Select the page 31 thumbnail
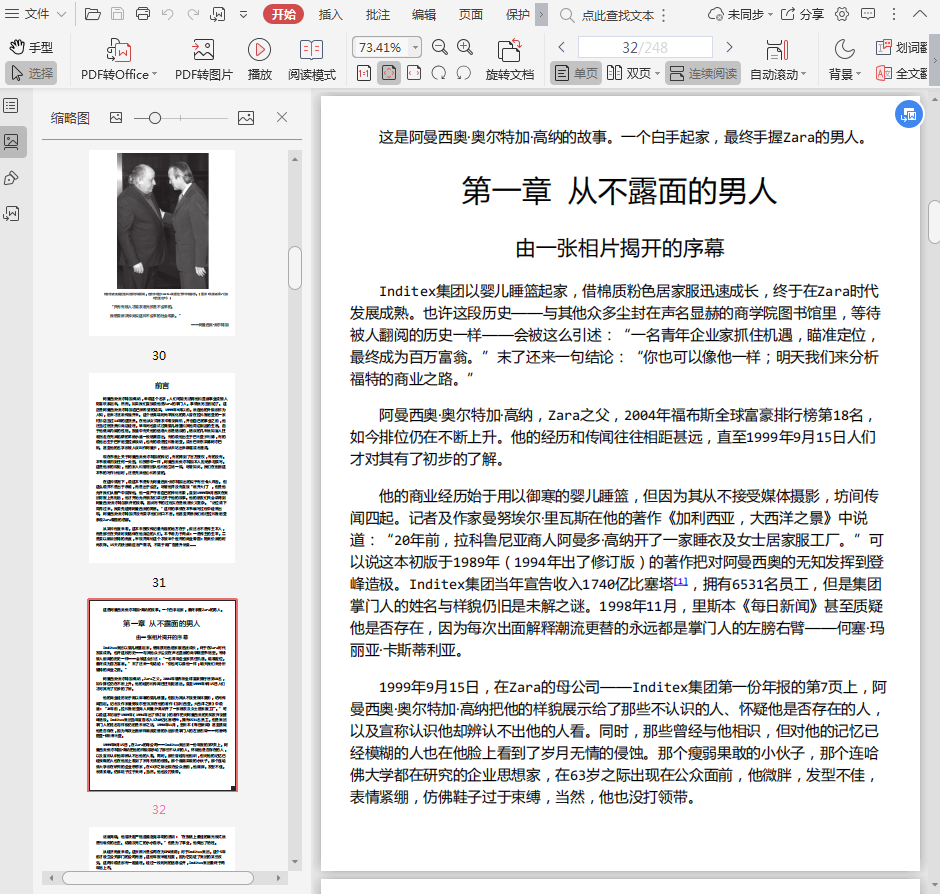Image resolution: width=940 pixels, height=894 pixels. [x=161, y=467]
